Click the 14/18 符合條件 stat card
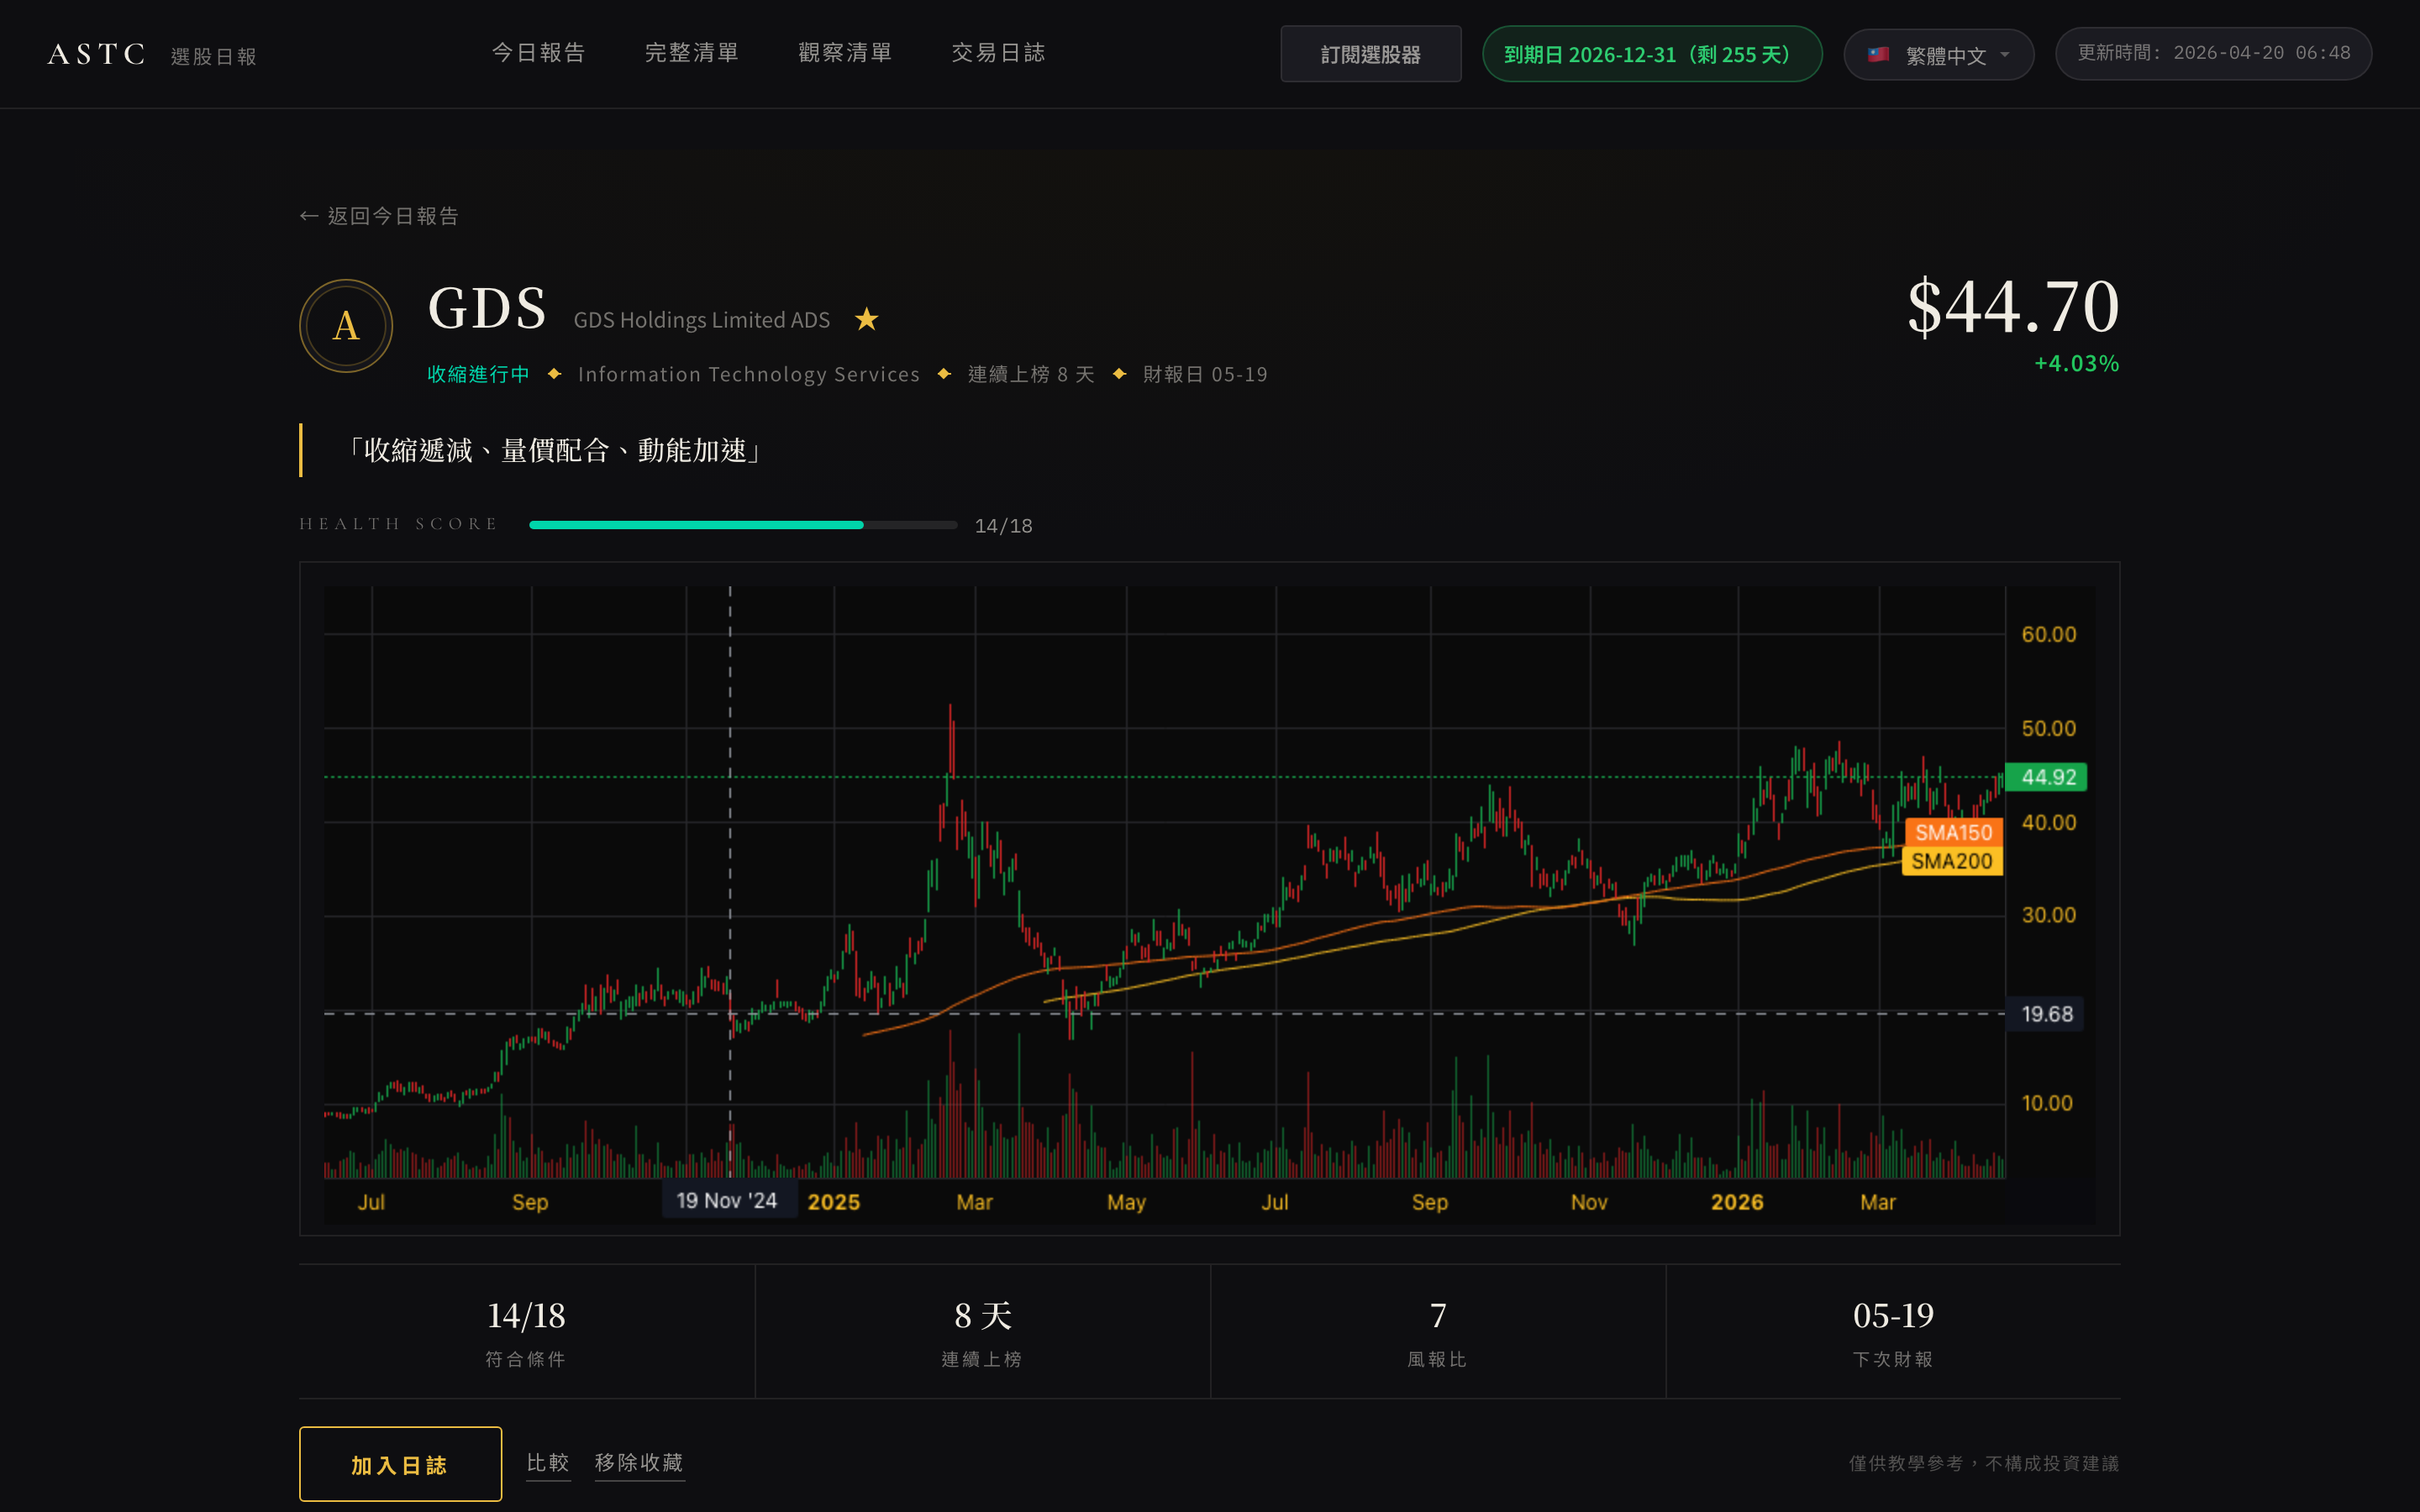The height and width of the screenshot is (1512, 2420). coord(526,1332)
